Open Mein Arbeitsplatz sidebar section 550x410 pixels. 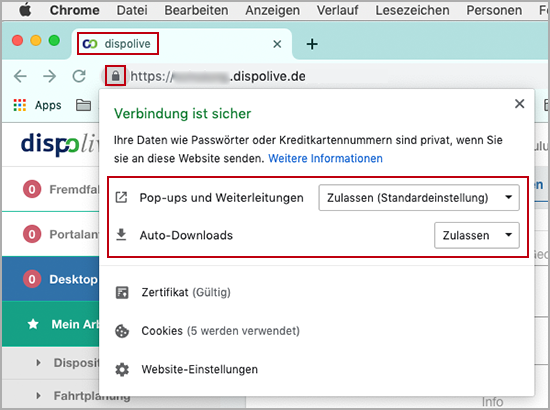click(51, 324)
